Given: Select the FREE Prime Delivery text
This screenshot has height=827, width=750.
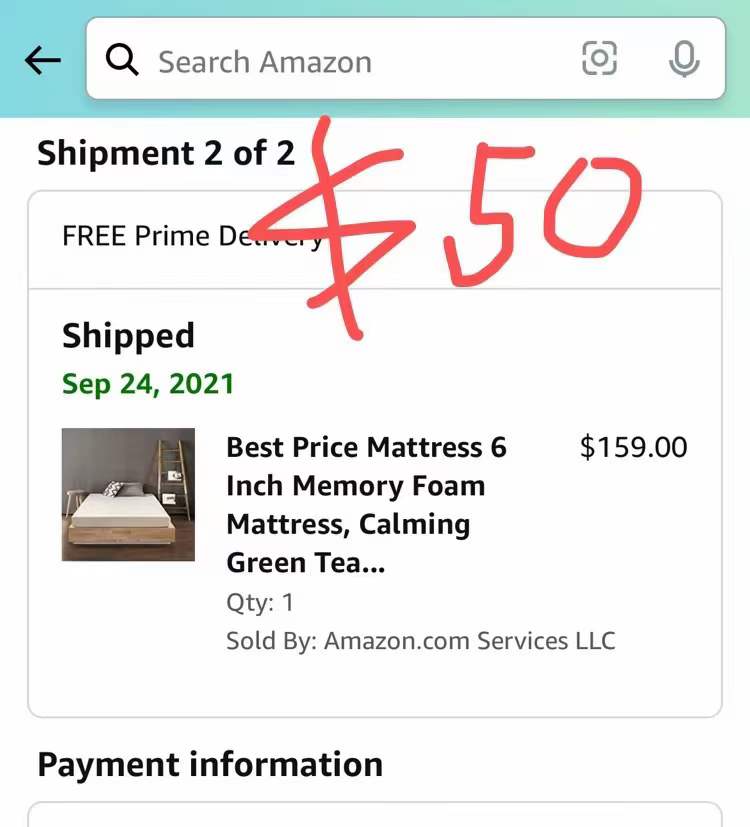Looking at the screenshot, I should (x=193, y=236).
